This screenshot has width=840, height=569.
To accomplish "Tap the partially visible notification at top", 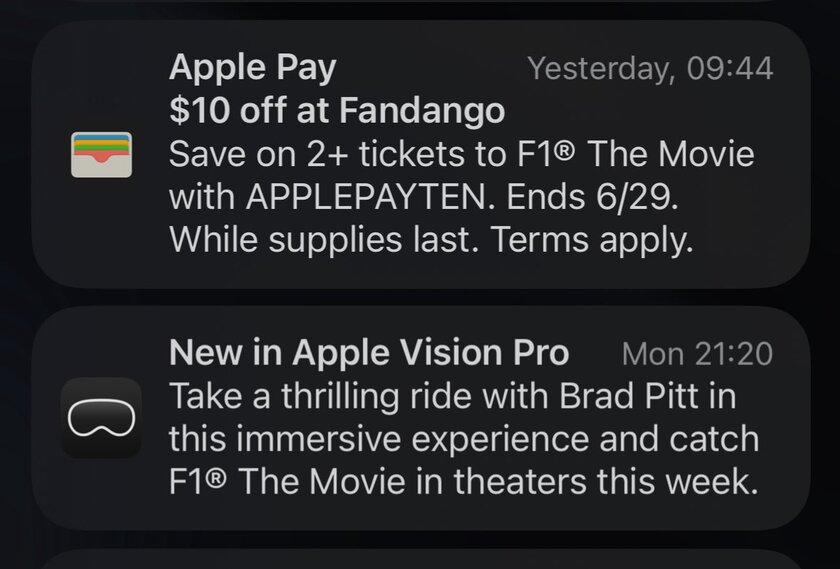I will click(421, 2).
